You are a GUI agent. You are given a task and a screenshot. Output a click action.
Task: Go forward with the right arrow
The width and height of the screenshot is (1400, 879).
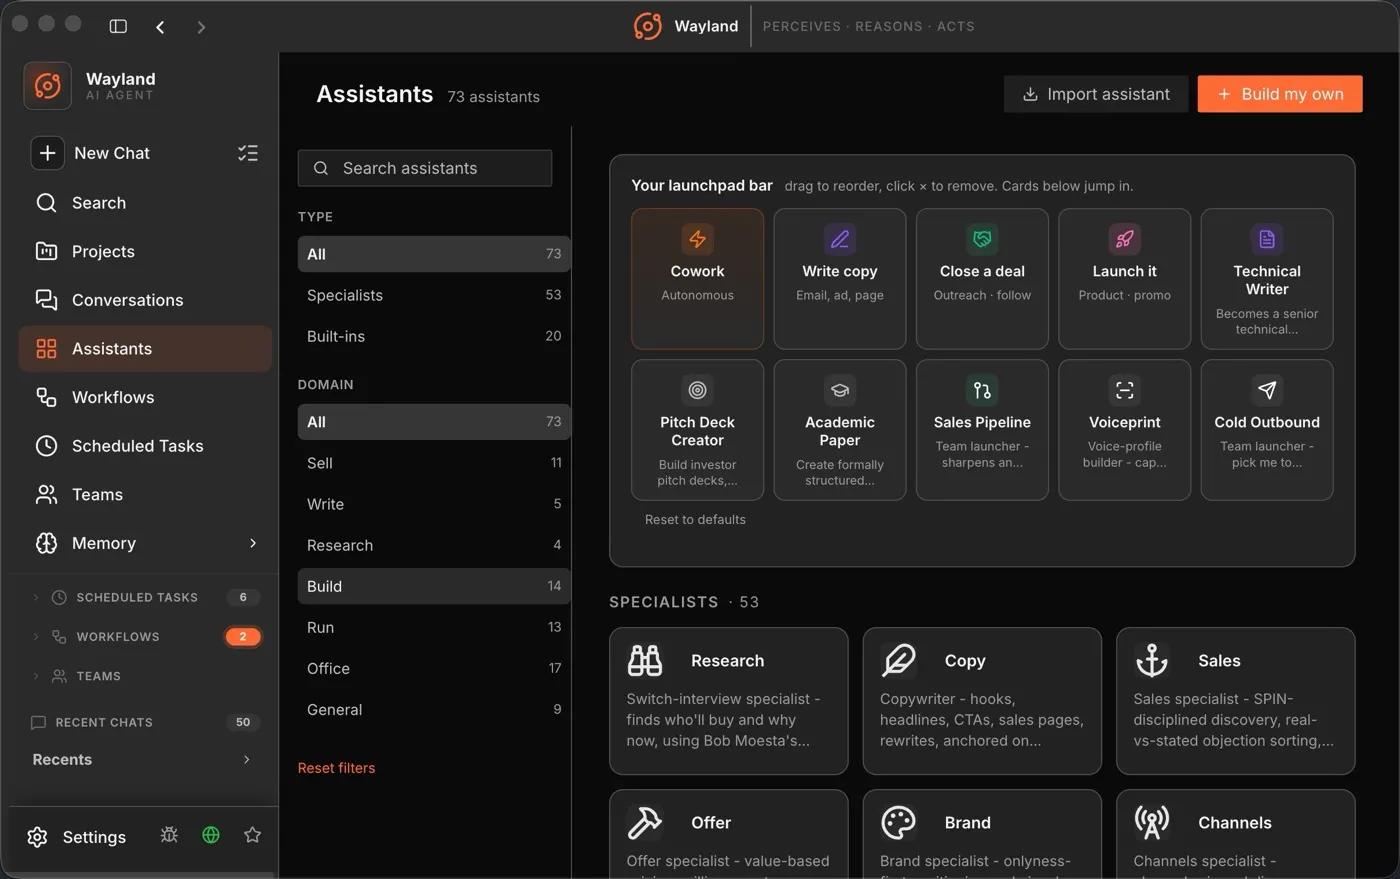[201, 27]
